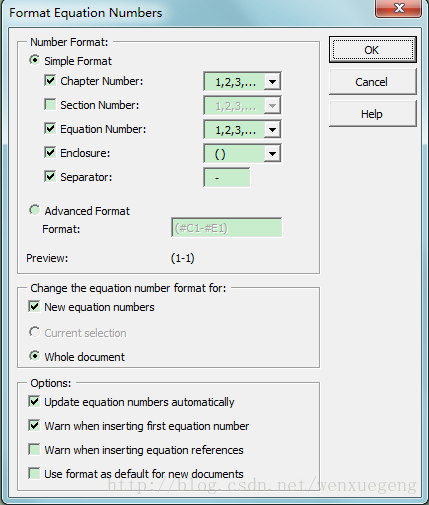The width and height of the screenshot is (429, 505).
Task: Enable Warn when inserting equation references
Action: [x=34, y=450]
